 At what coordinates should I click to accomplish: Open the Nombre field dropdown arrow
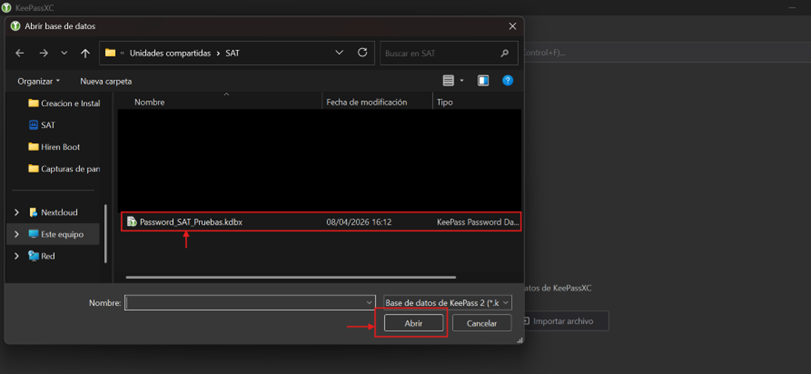pyautogui.click(x=369, y=303)
